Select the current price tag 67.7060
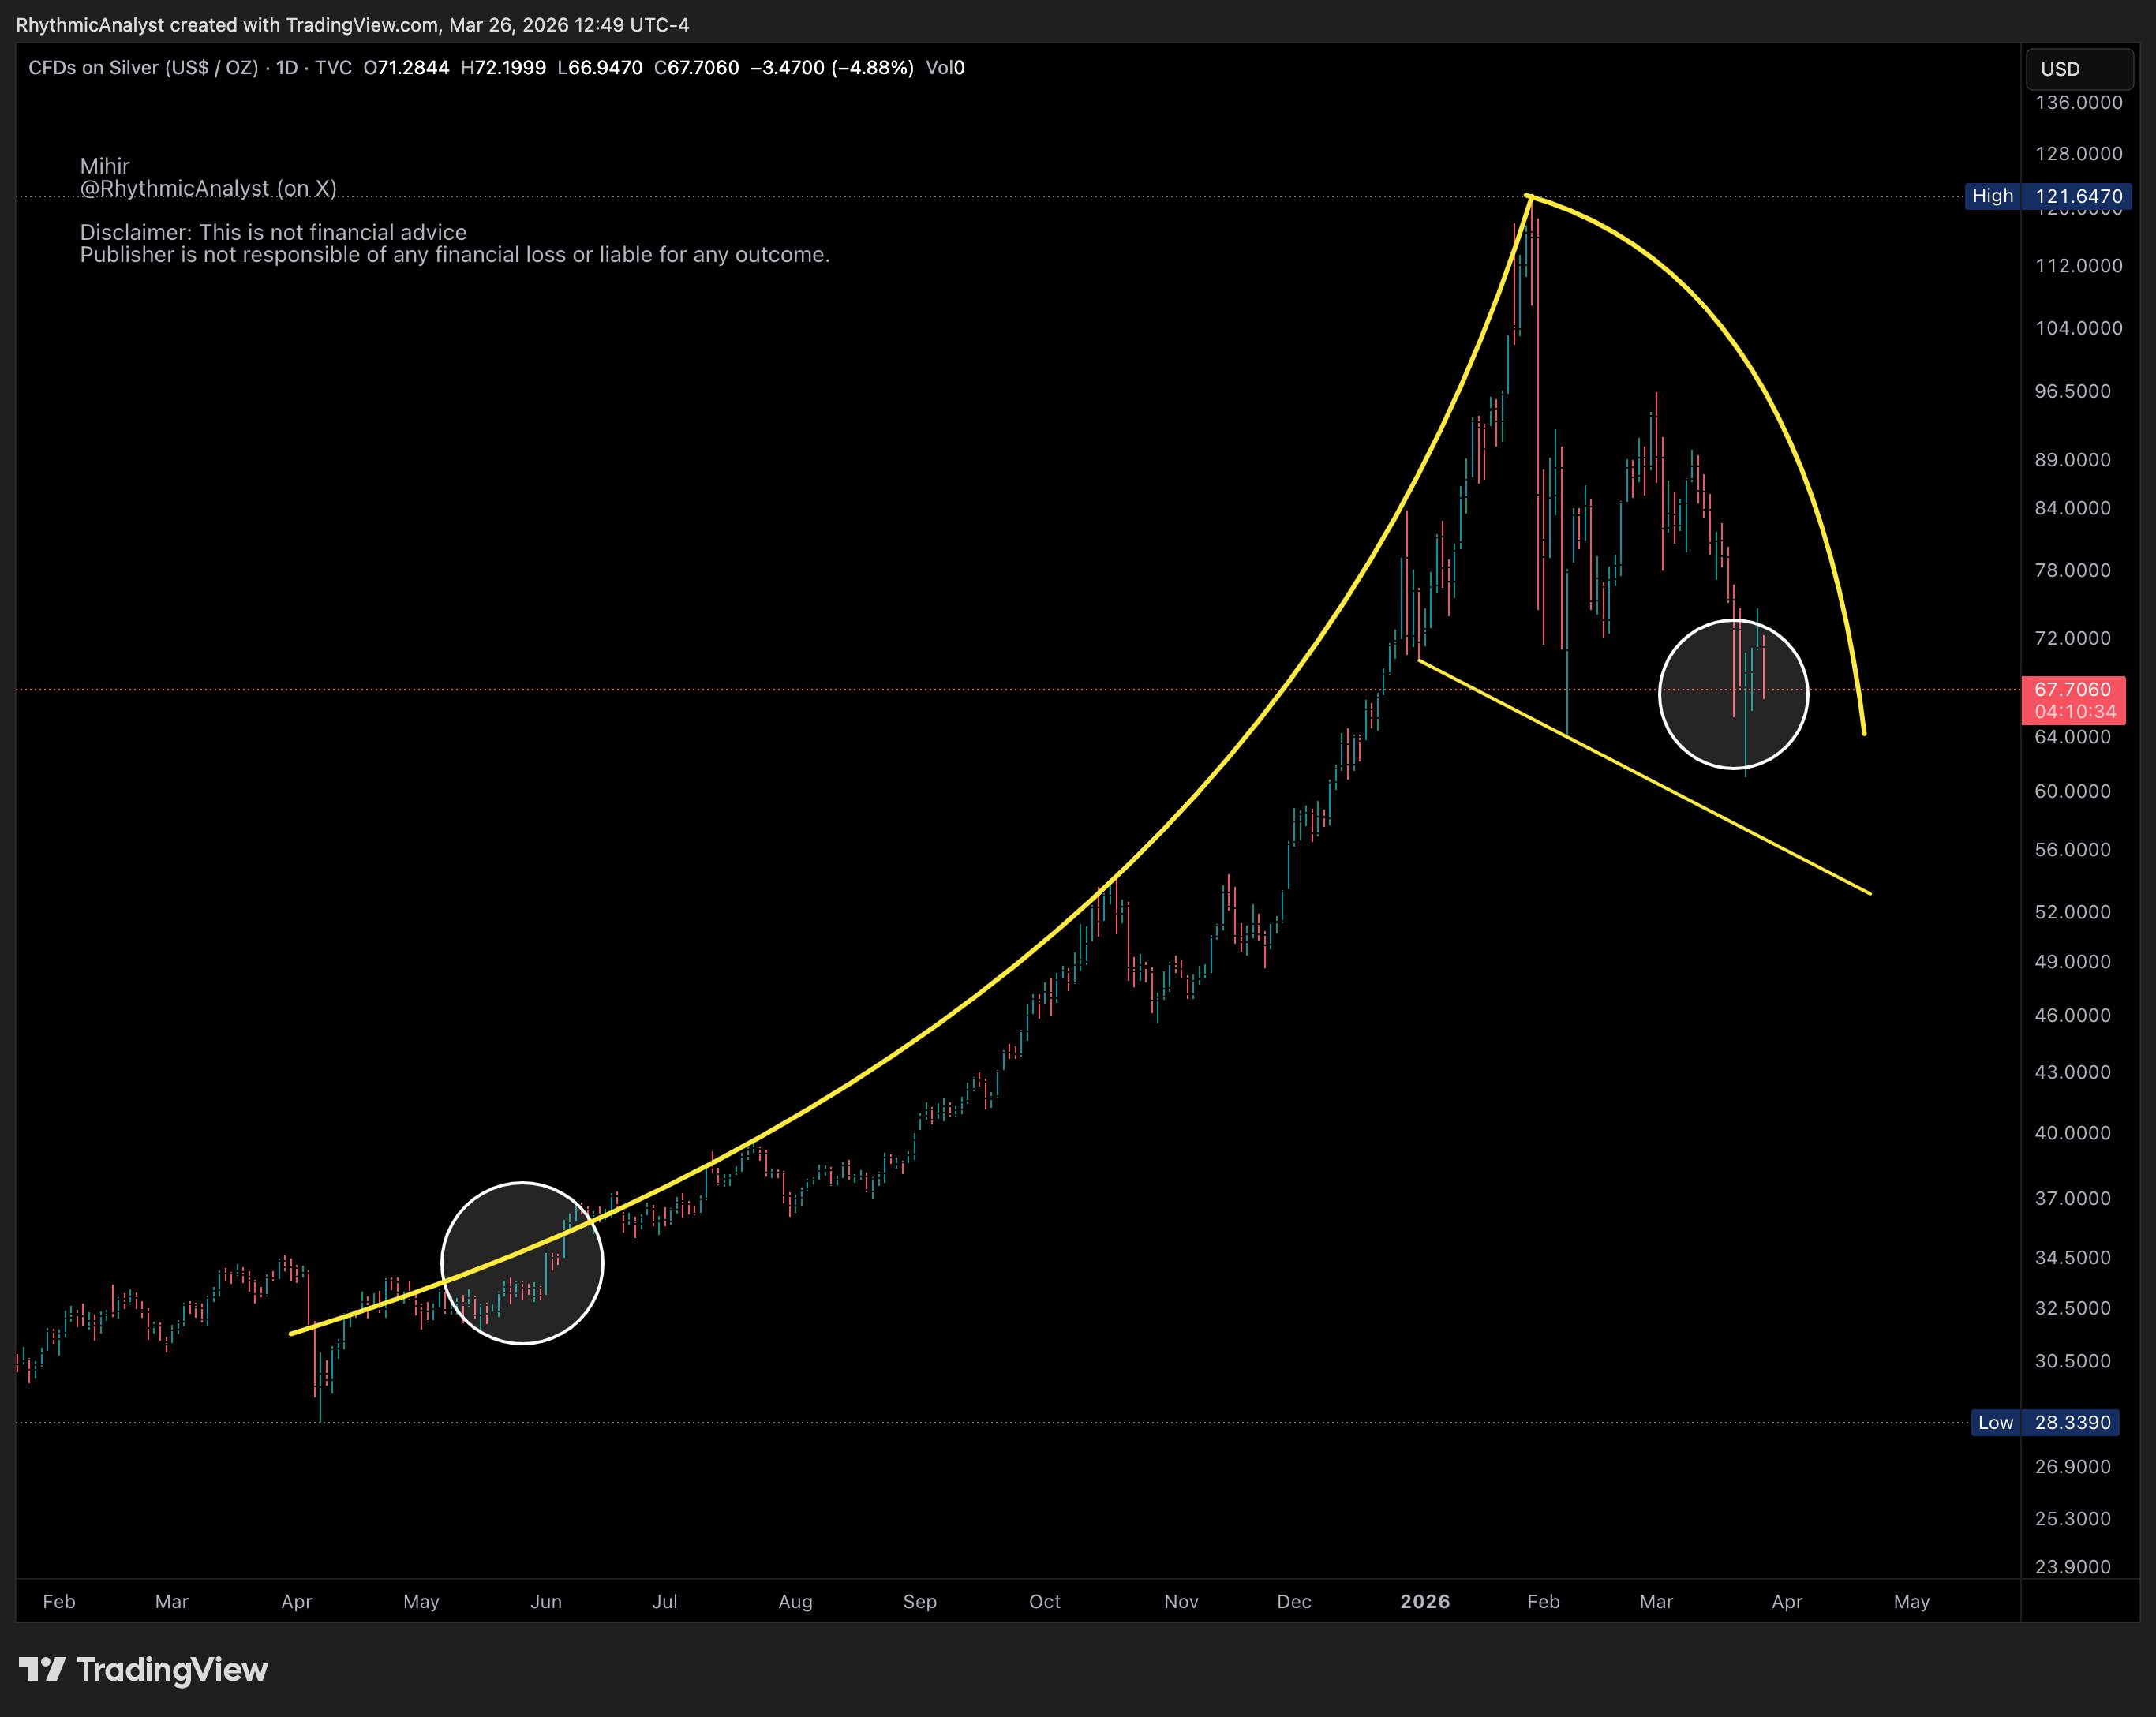The height and width of the screenshot is (1717, 2156). 2072,690
